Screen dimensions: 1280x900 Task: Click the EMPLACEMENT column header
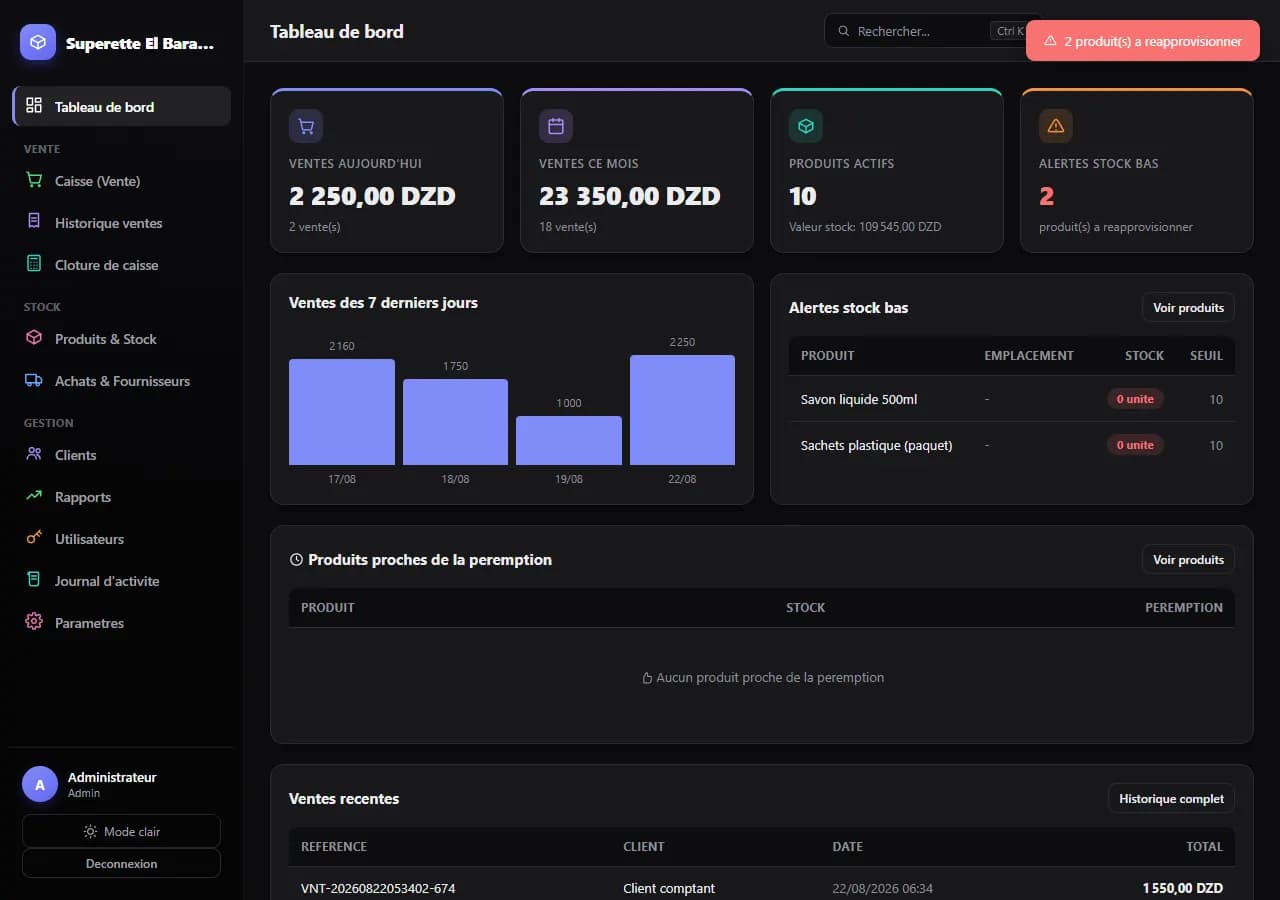tap(1029, 355)
